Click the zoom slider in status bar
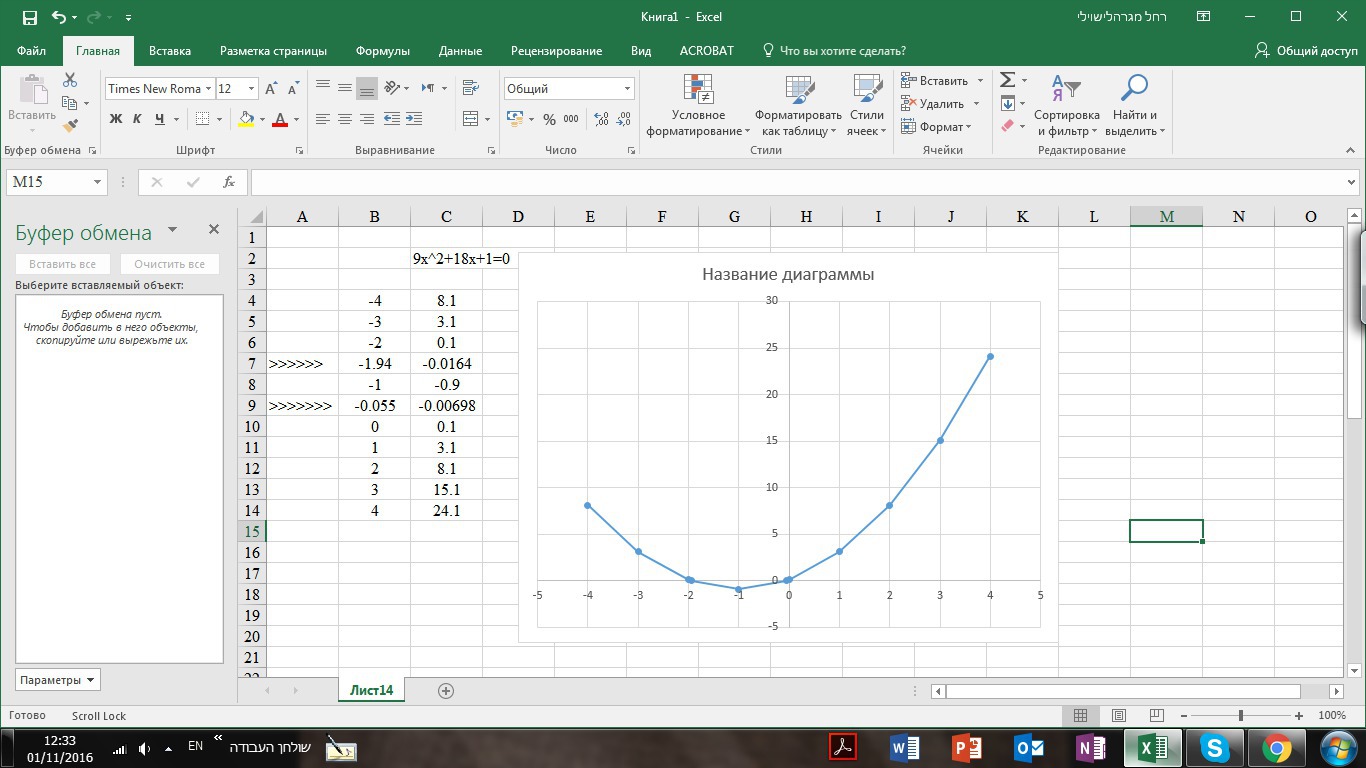 (x=1240, y=716)
